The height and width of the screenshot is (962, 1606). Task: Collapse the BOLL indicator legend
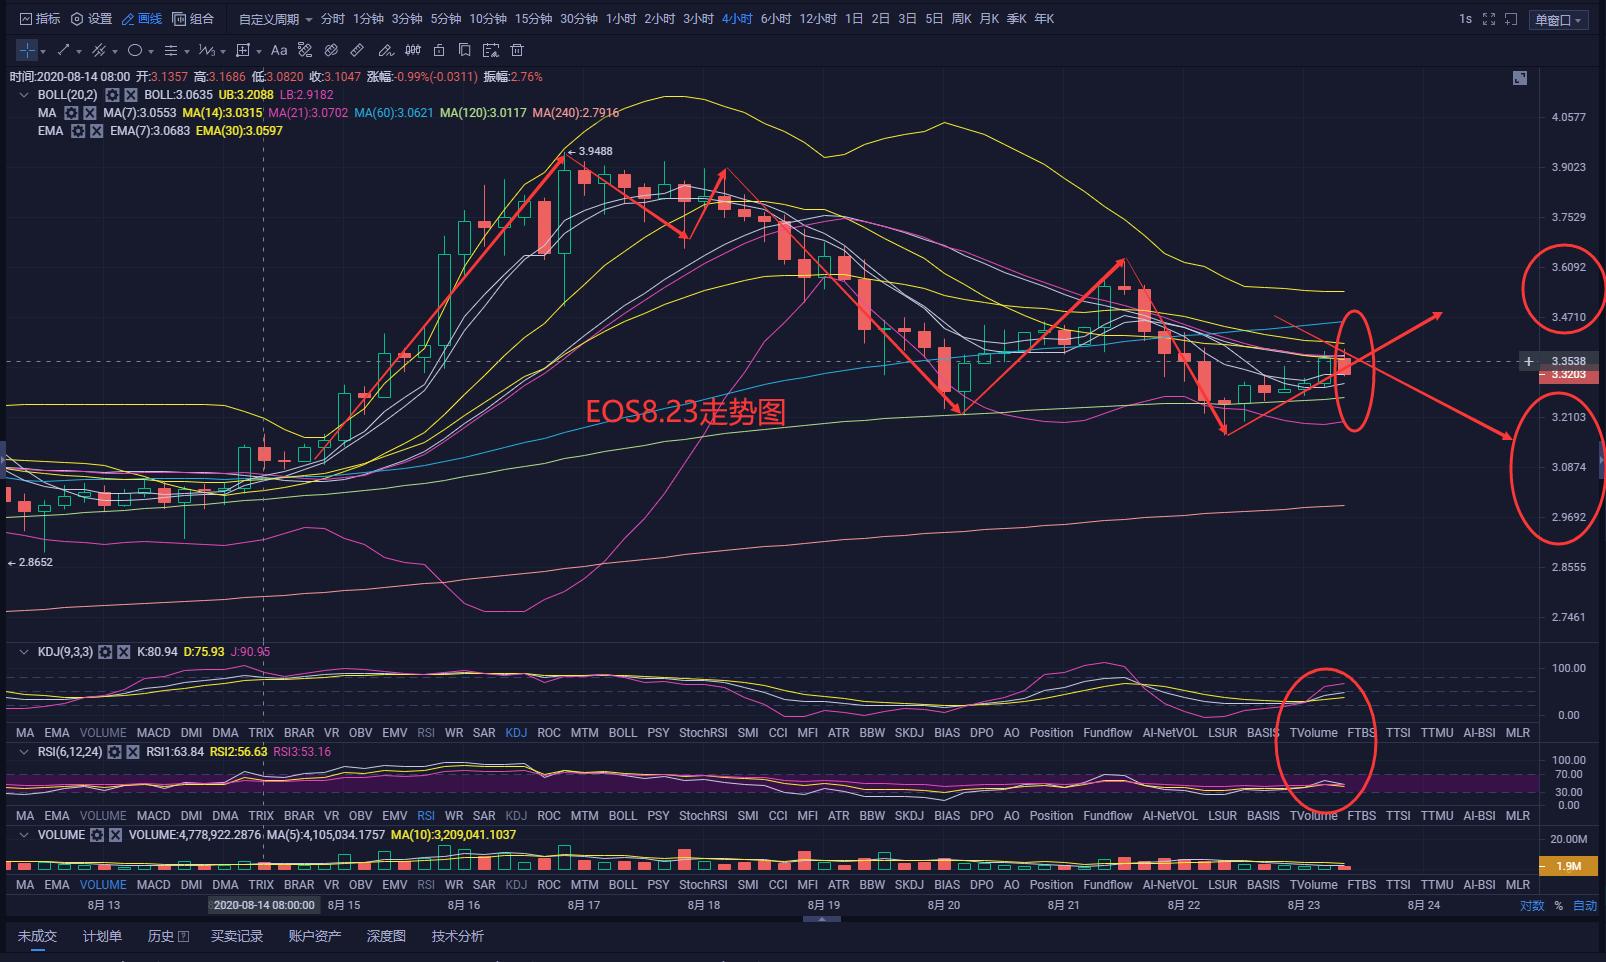click(x=24, y=95)
